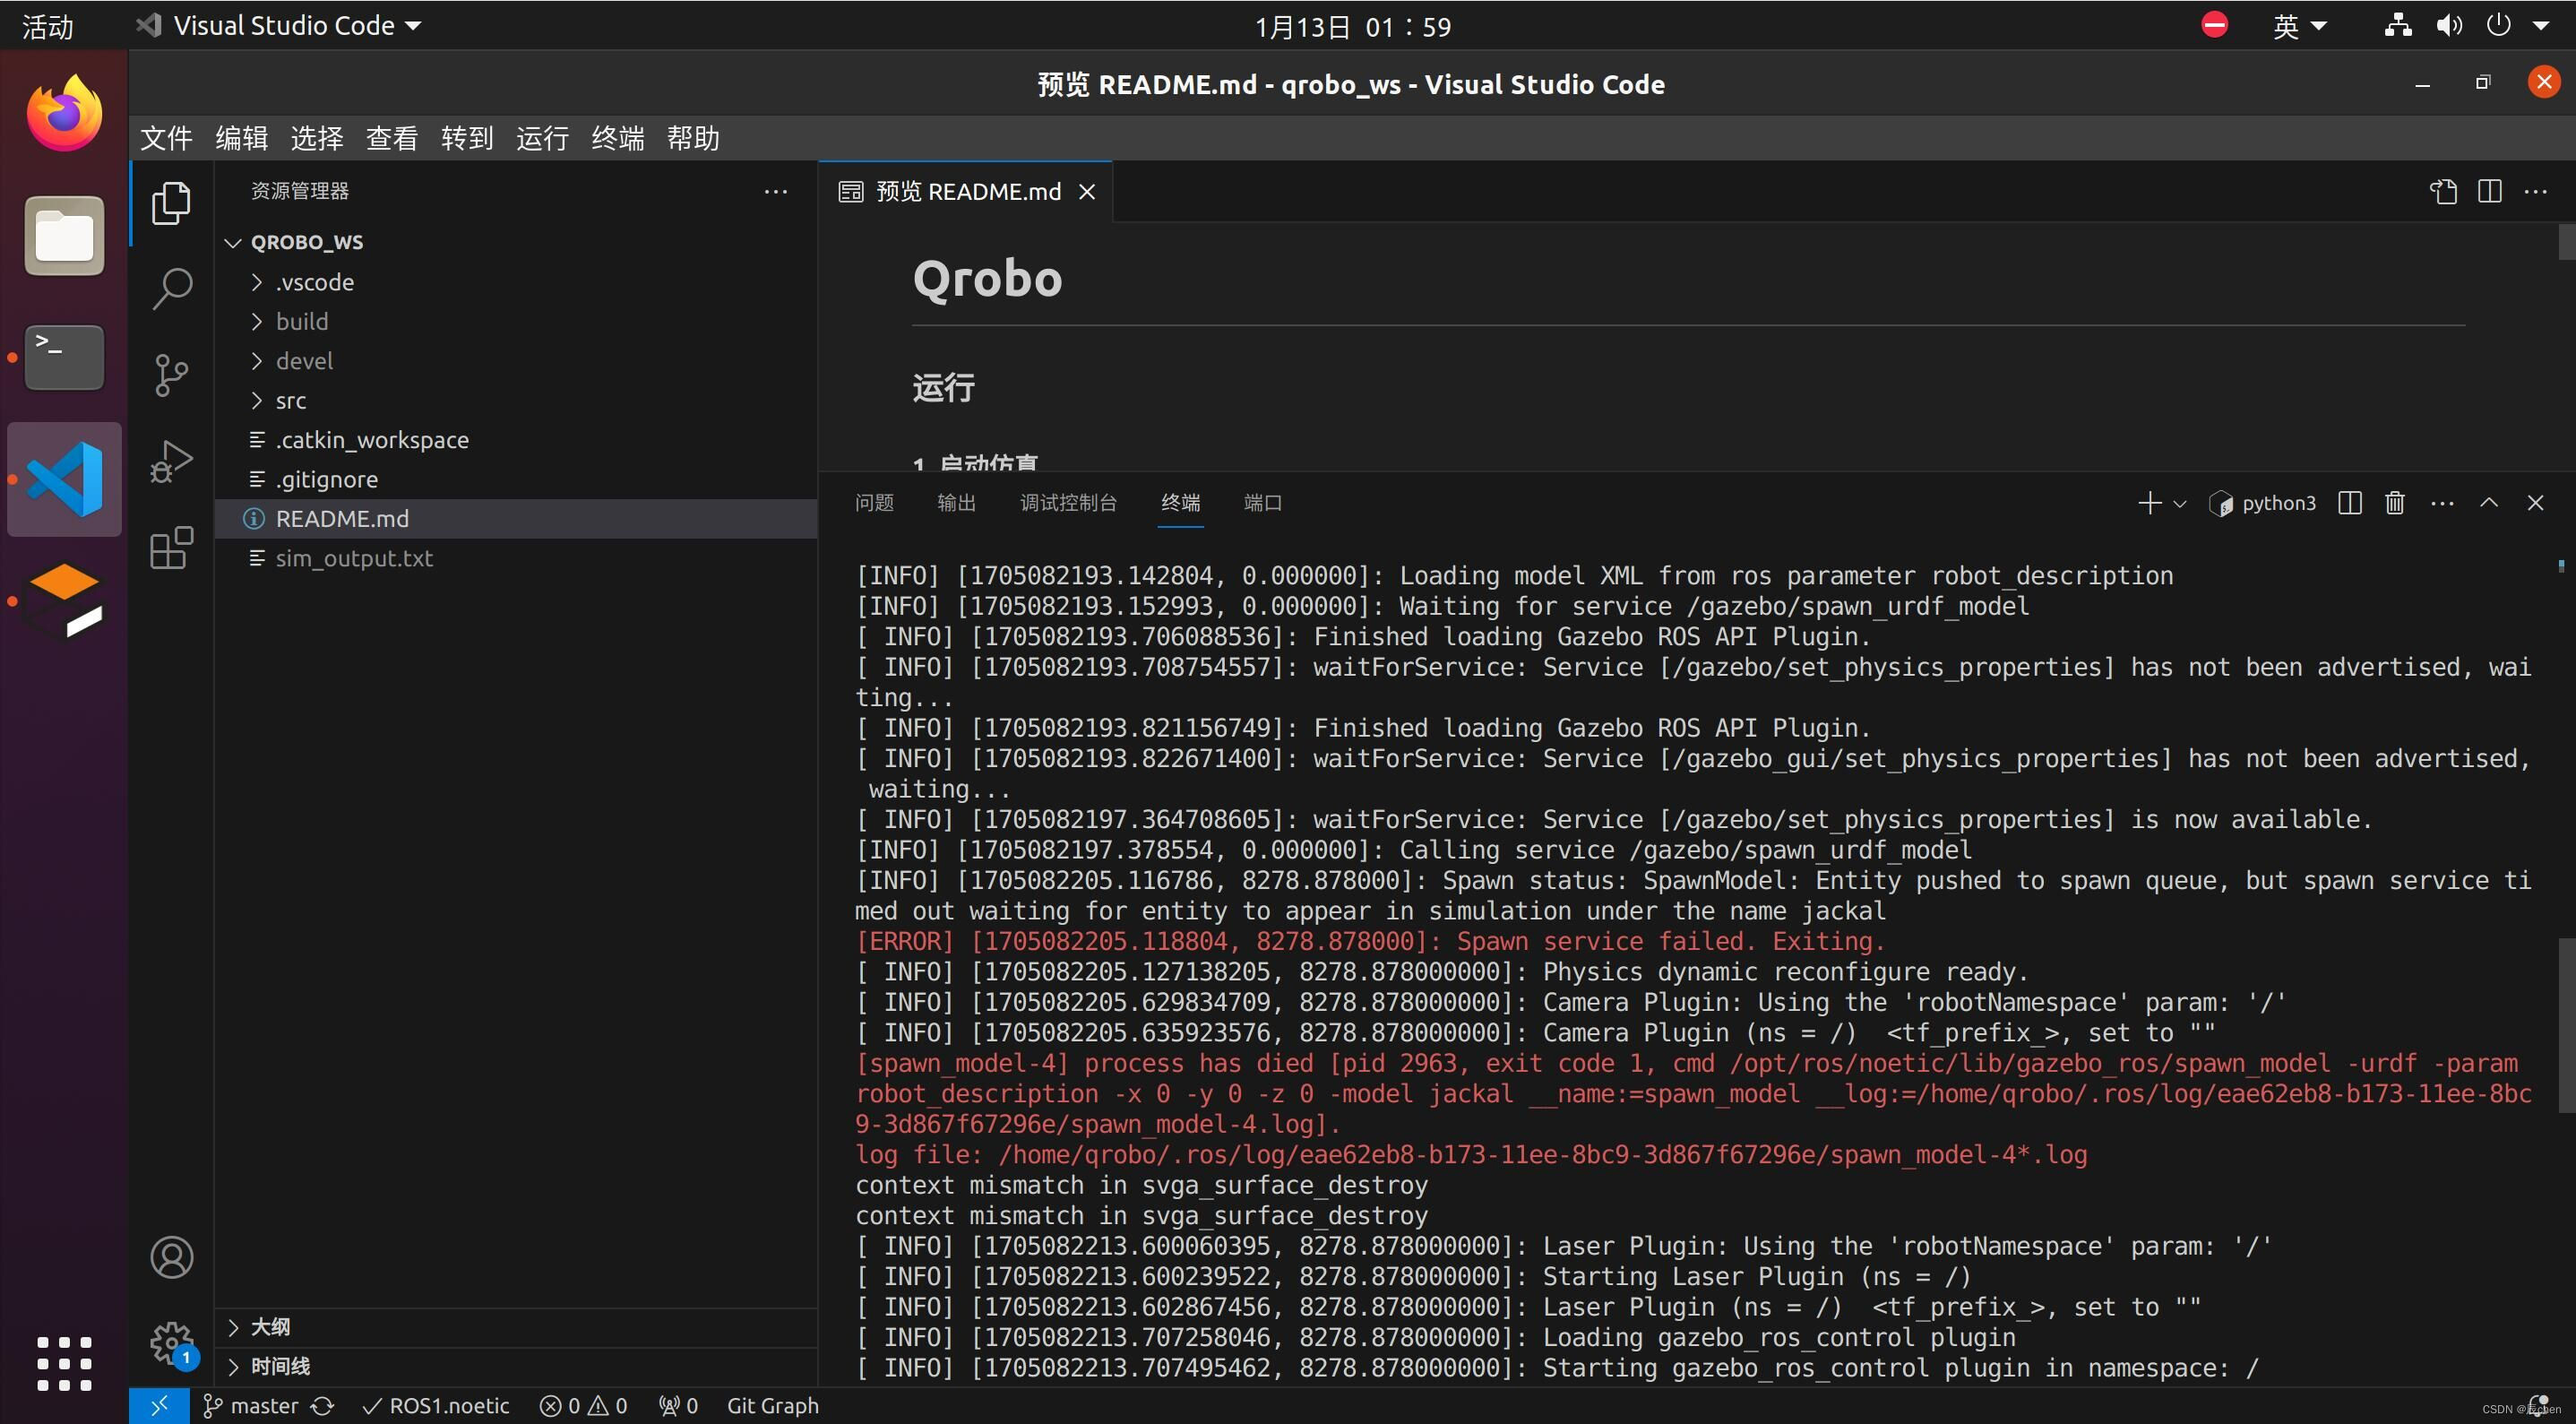This screenshot has width=2576, height=1424.
Task: Click the preview editor vertical scrollbar
Action: click(x=2566, y=242)
